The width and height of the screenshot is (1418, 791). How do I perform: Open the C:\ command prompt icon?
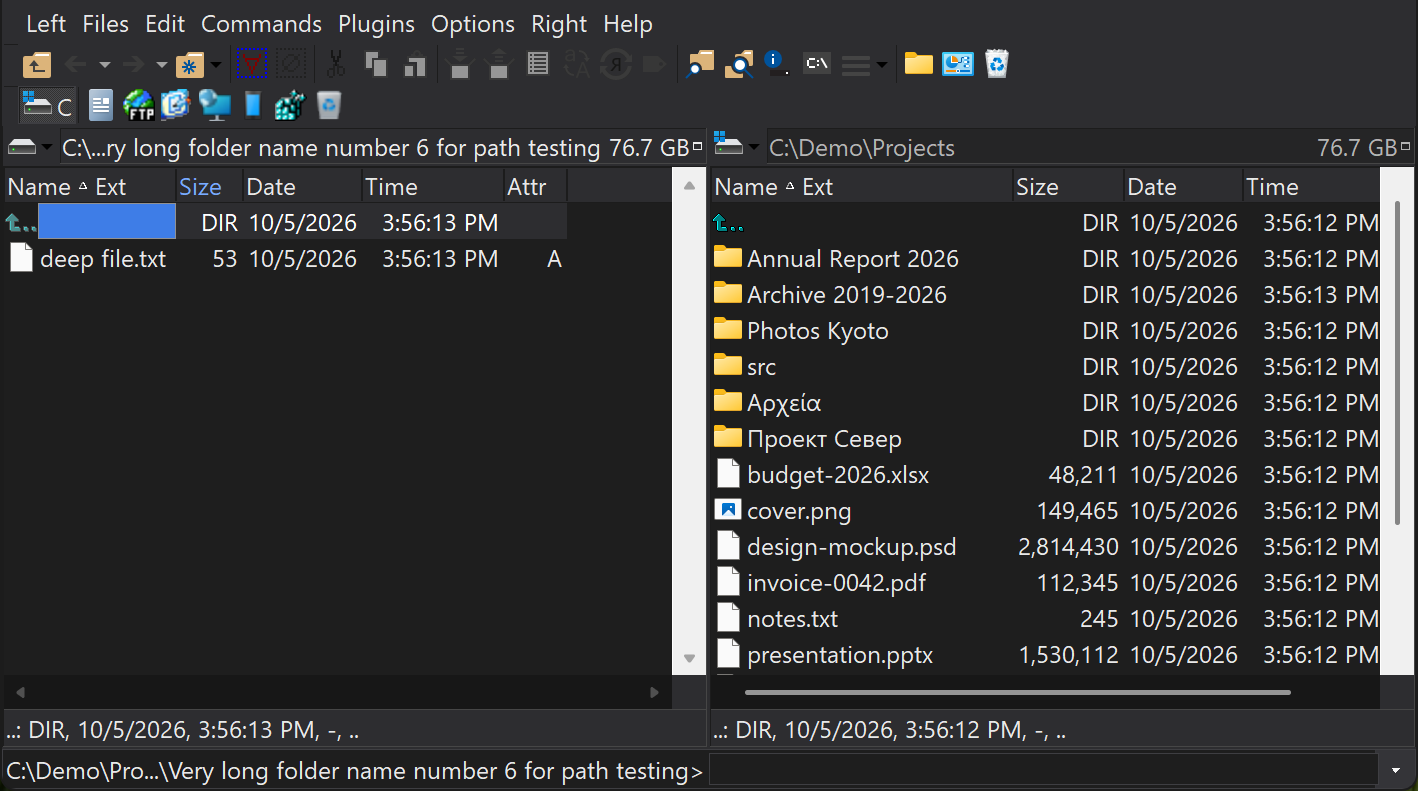coord(817,64)
